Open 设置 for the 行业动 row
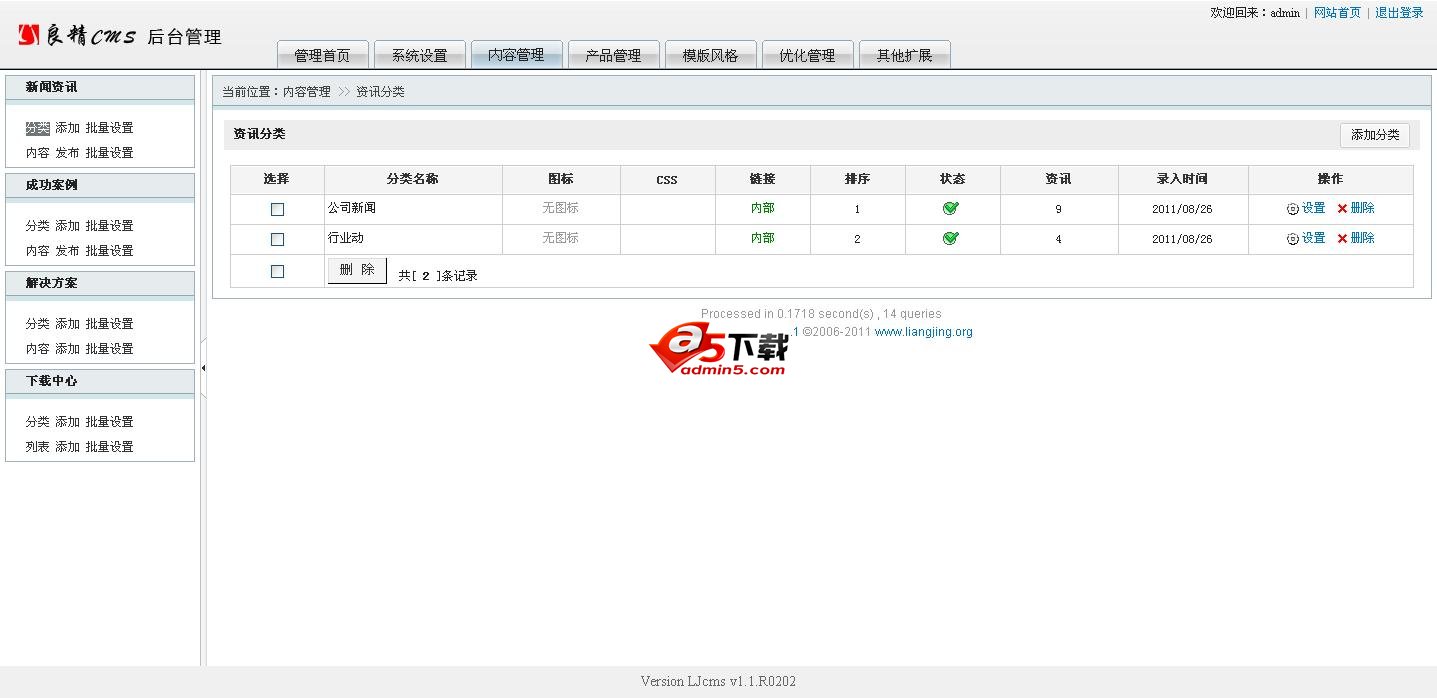Viewport: 1437px width, 698px height. [1306, 238]
